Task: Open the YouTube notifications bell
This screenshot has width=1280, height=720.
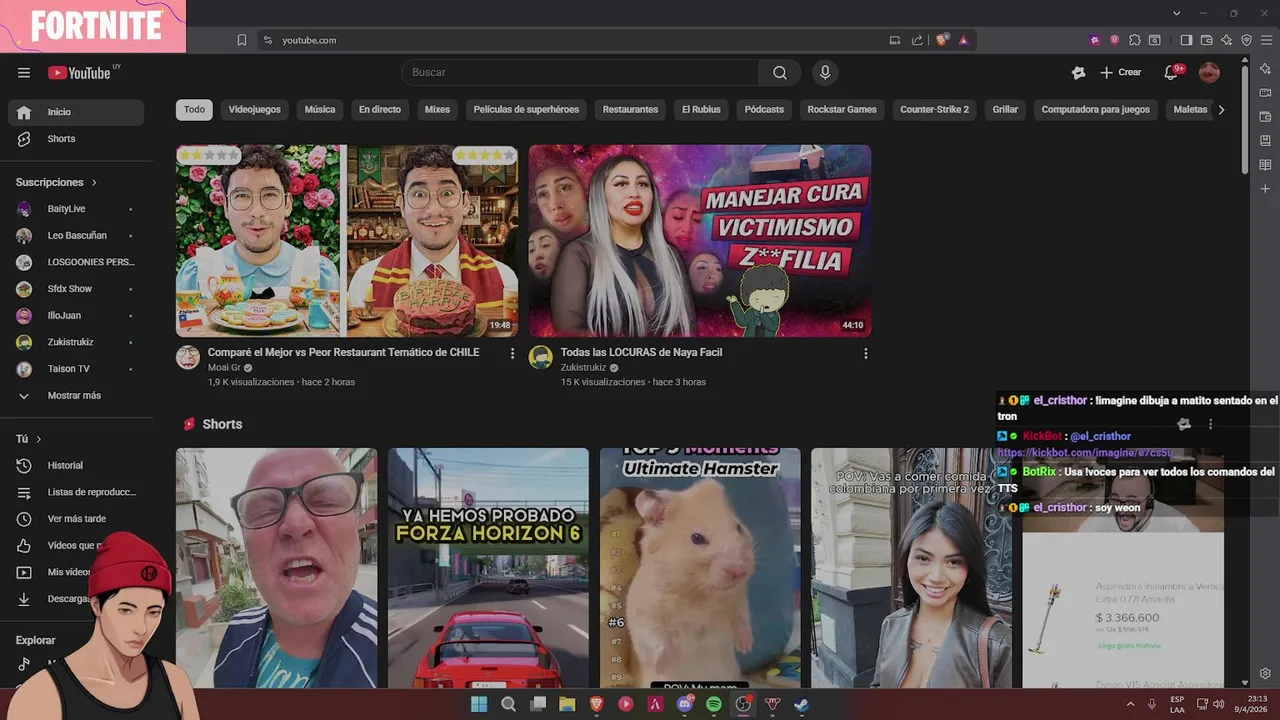Action: coord(1171,72)
